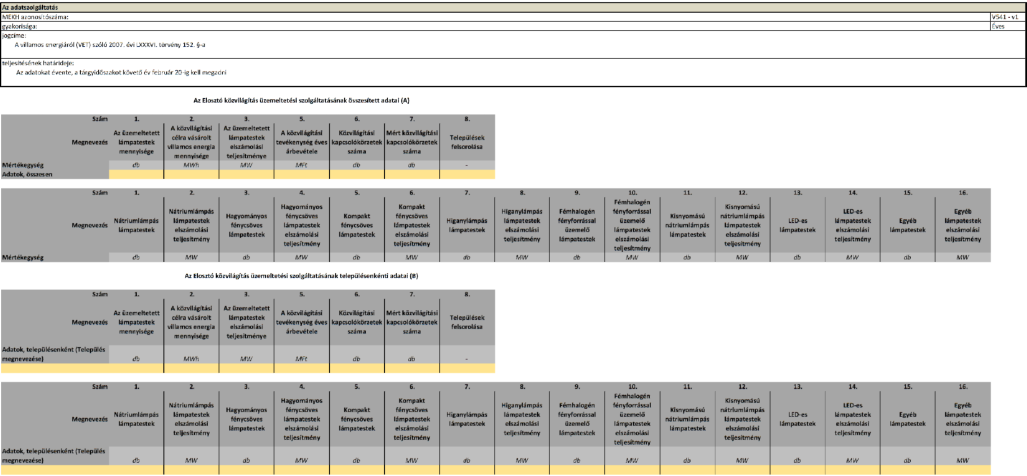Click 'Adatok, összesen' cell under 'elszámolási teljesítménye'
Image resolution: width=1027 pixels, height=476 pixels.
pos(247,174)
